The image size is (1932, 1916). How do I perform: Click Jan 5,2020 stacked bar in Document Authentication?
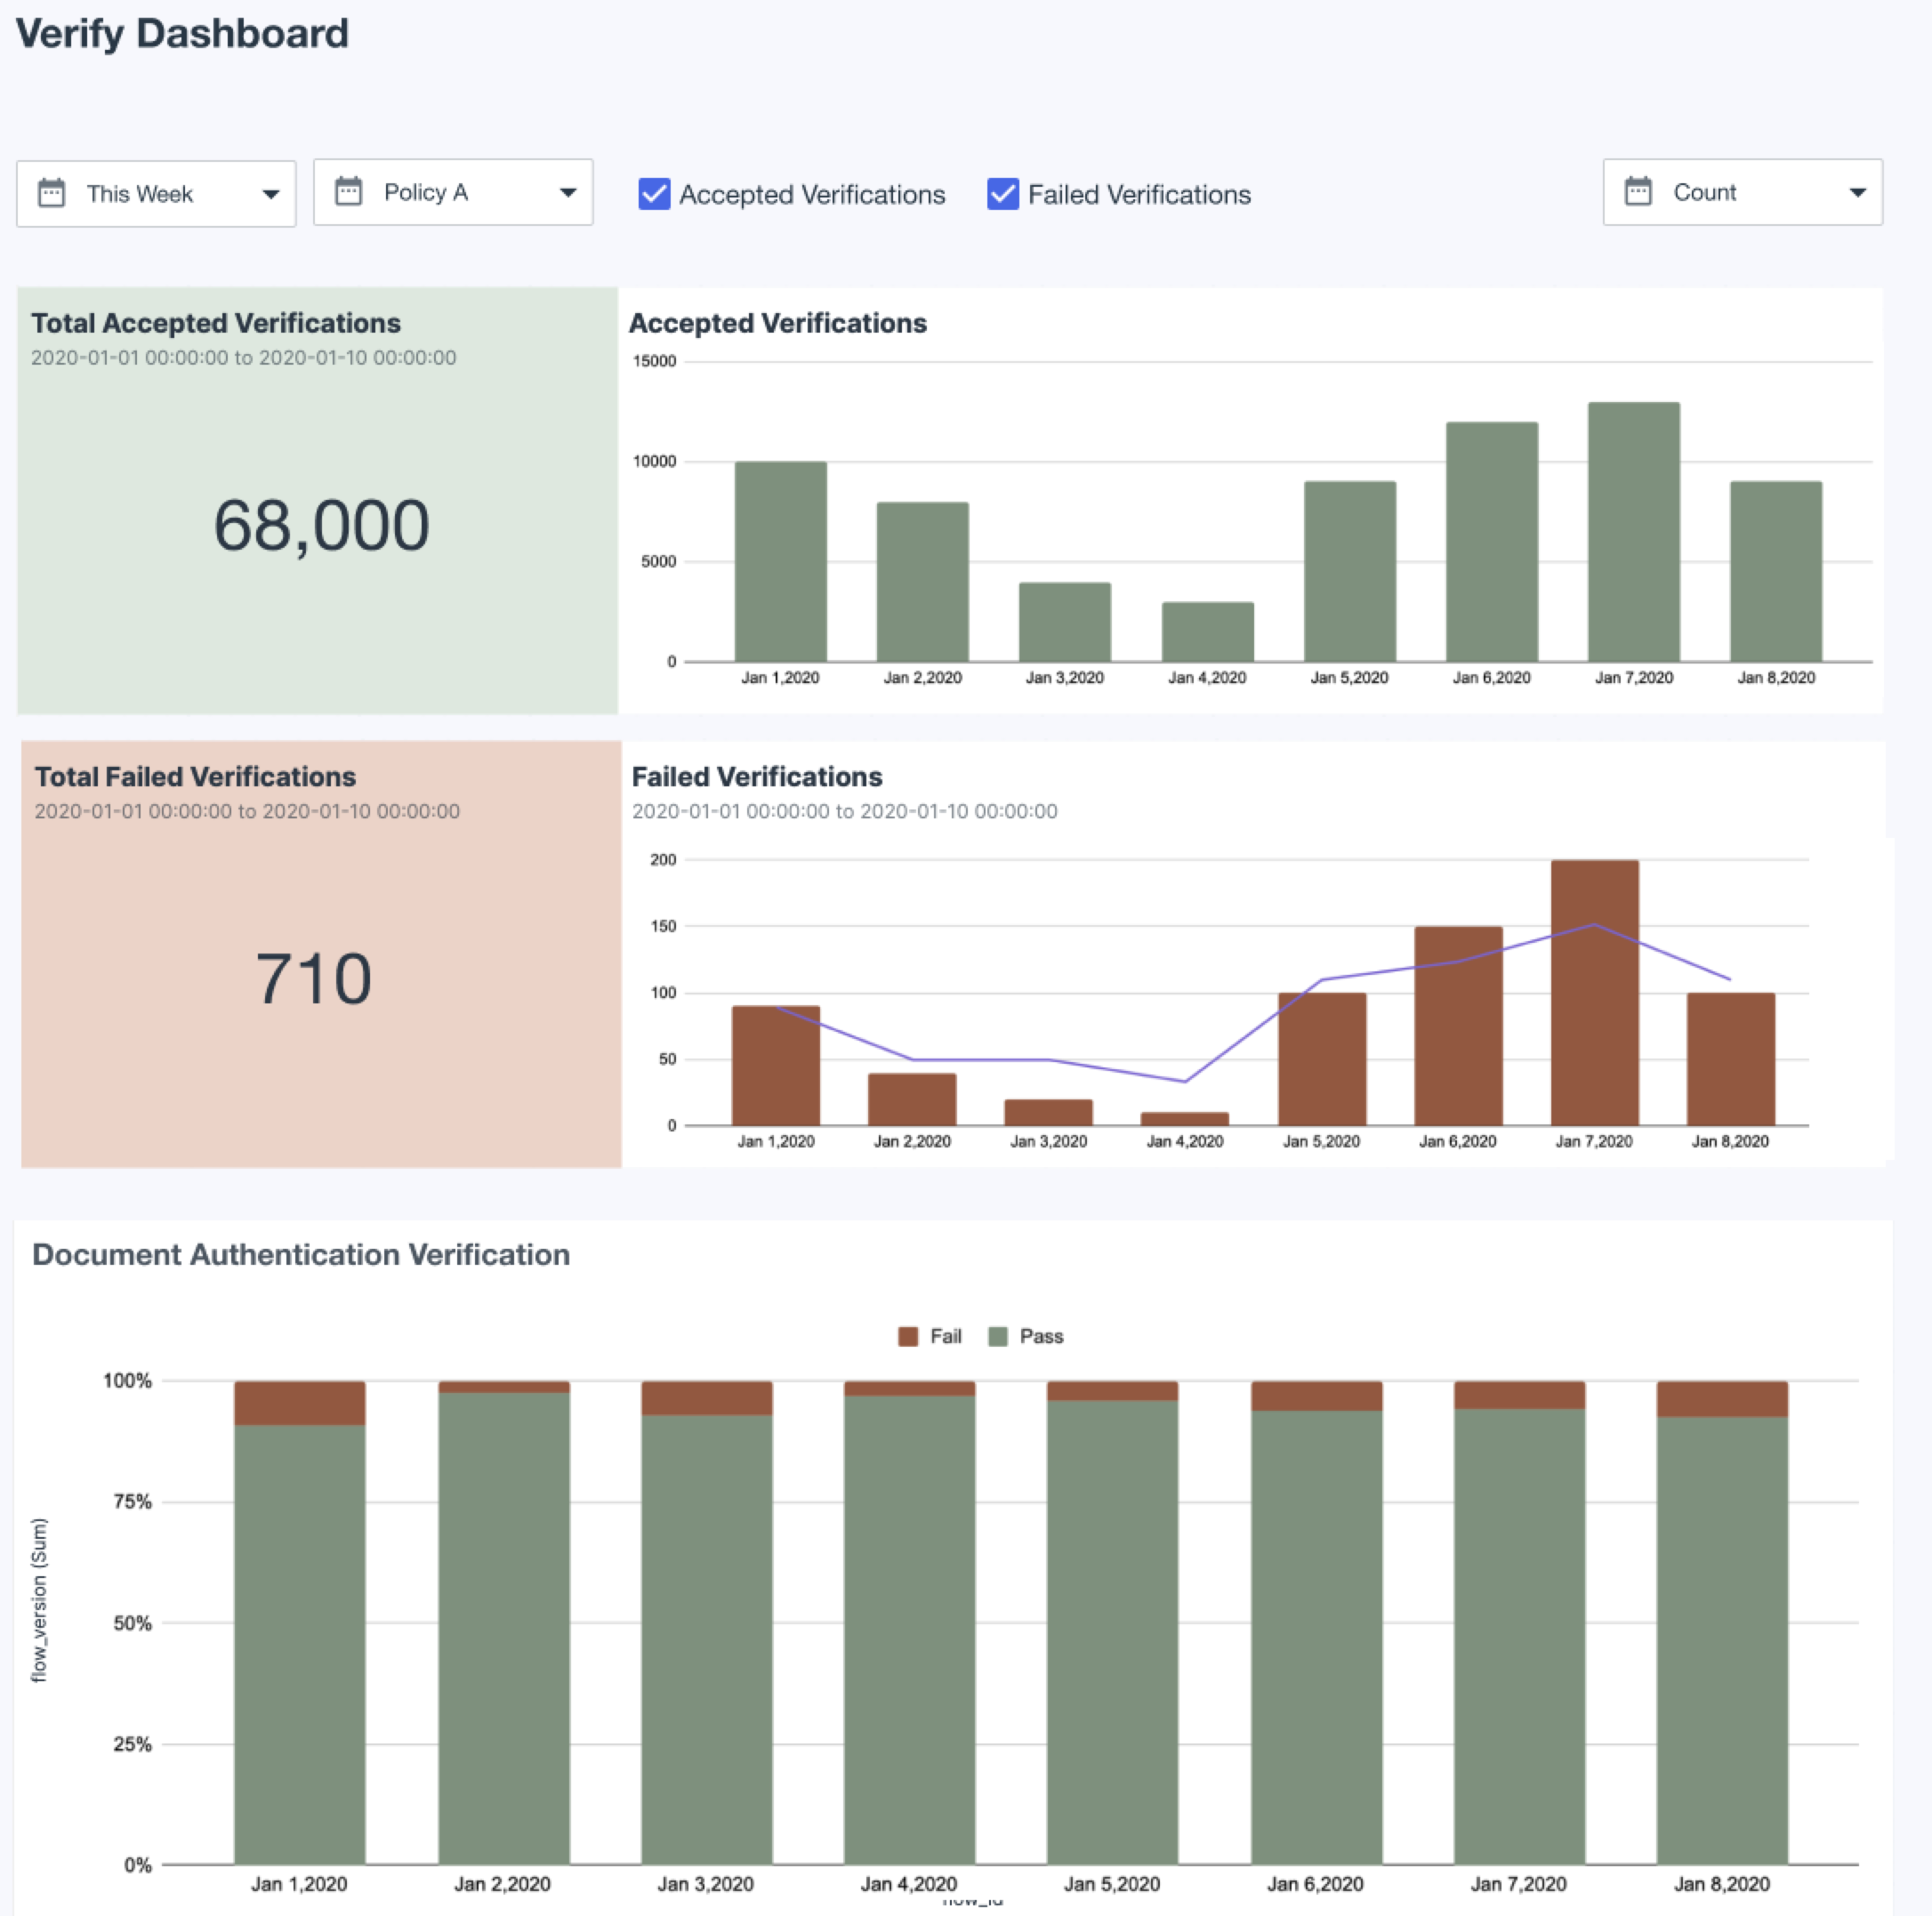point(1112,1622)
